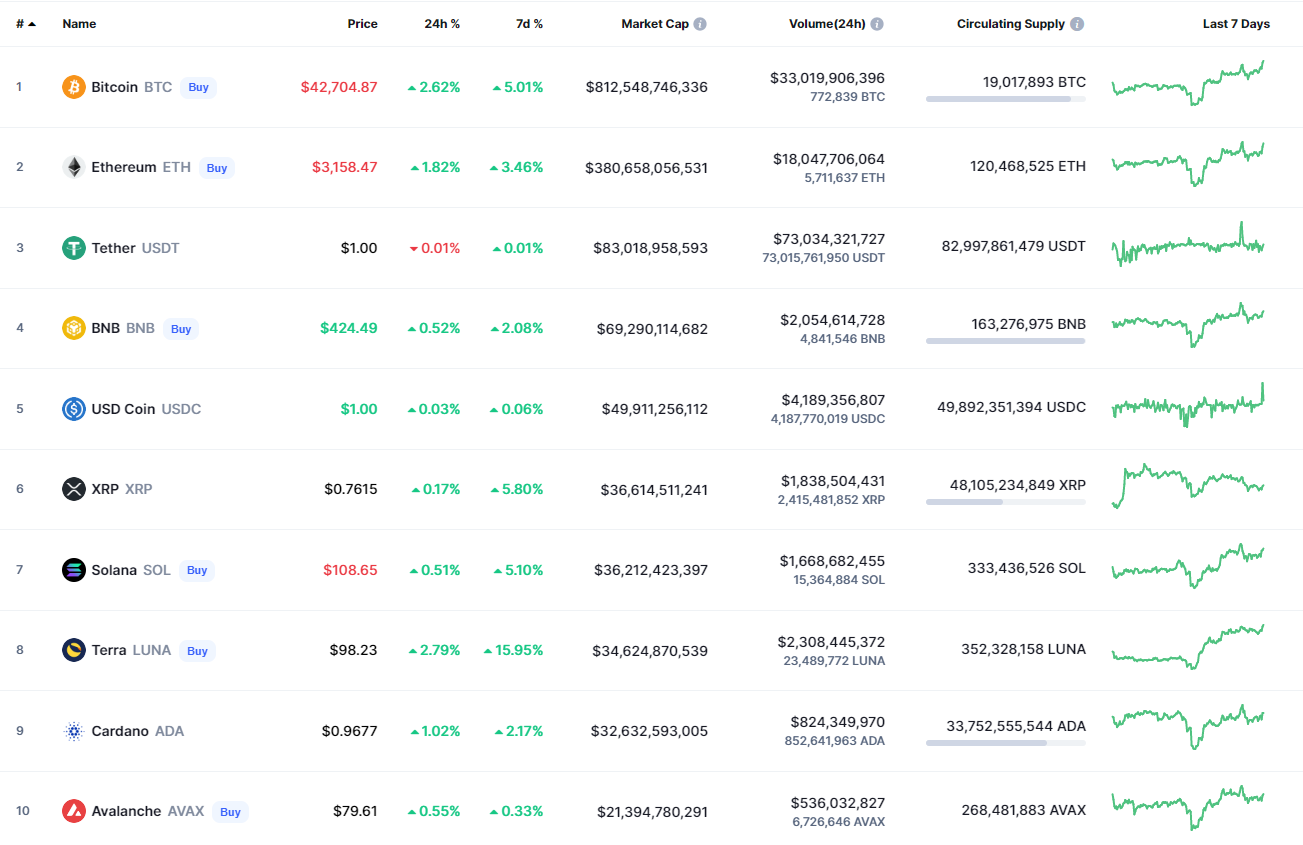Sort by Circulating Supply column header
Viewport: 1303px width, 845px height.
tap(1011, 24)
